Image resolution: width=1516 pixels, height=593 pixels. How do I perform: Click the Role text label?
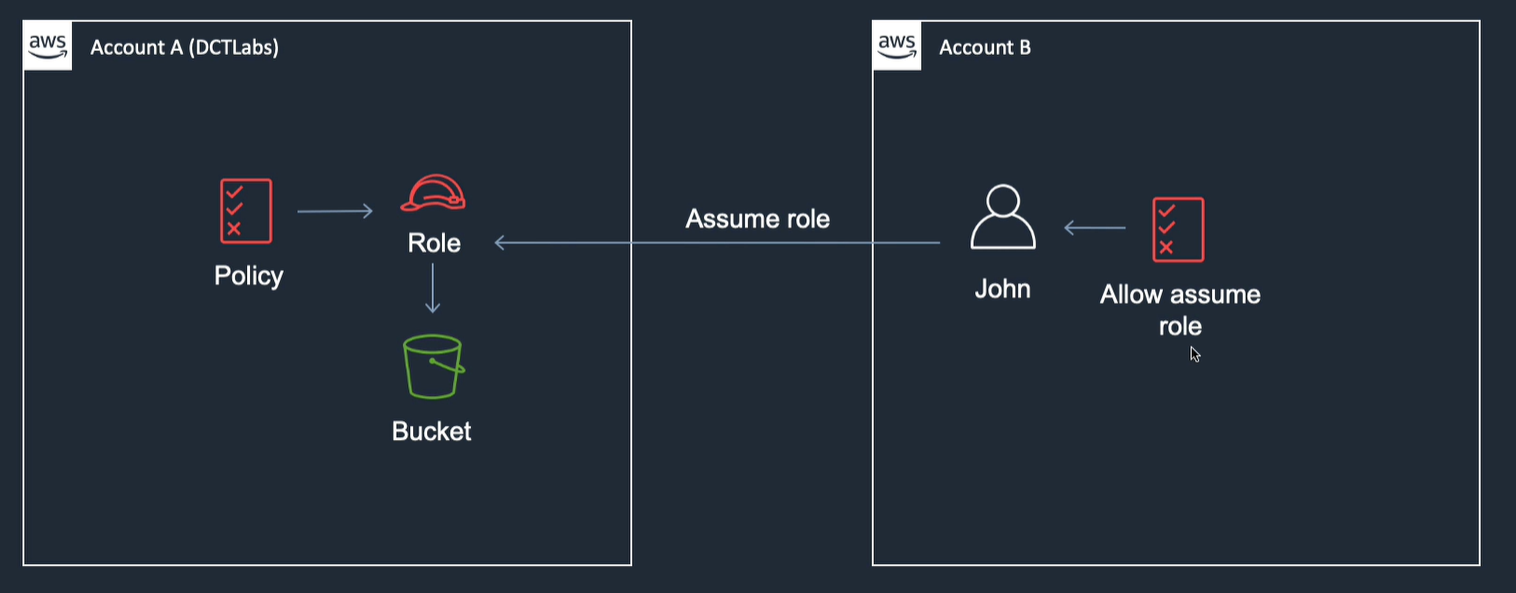click(x=434, y=242)
